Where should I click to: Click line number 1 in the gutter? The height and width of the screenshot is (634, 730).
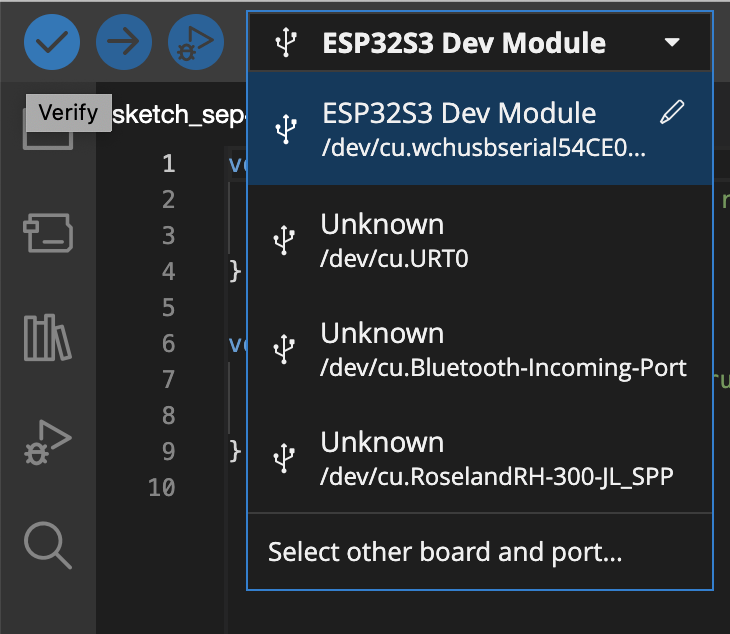(x=169, y=164)
